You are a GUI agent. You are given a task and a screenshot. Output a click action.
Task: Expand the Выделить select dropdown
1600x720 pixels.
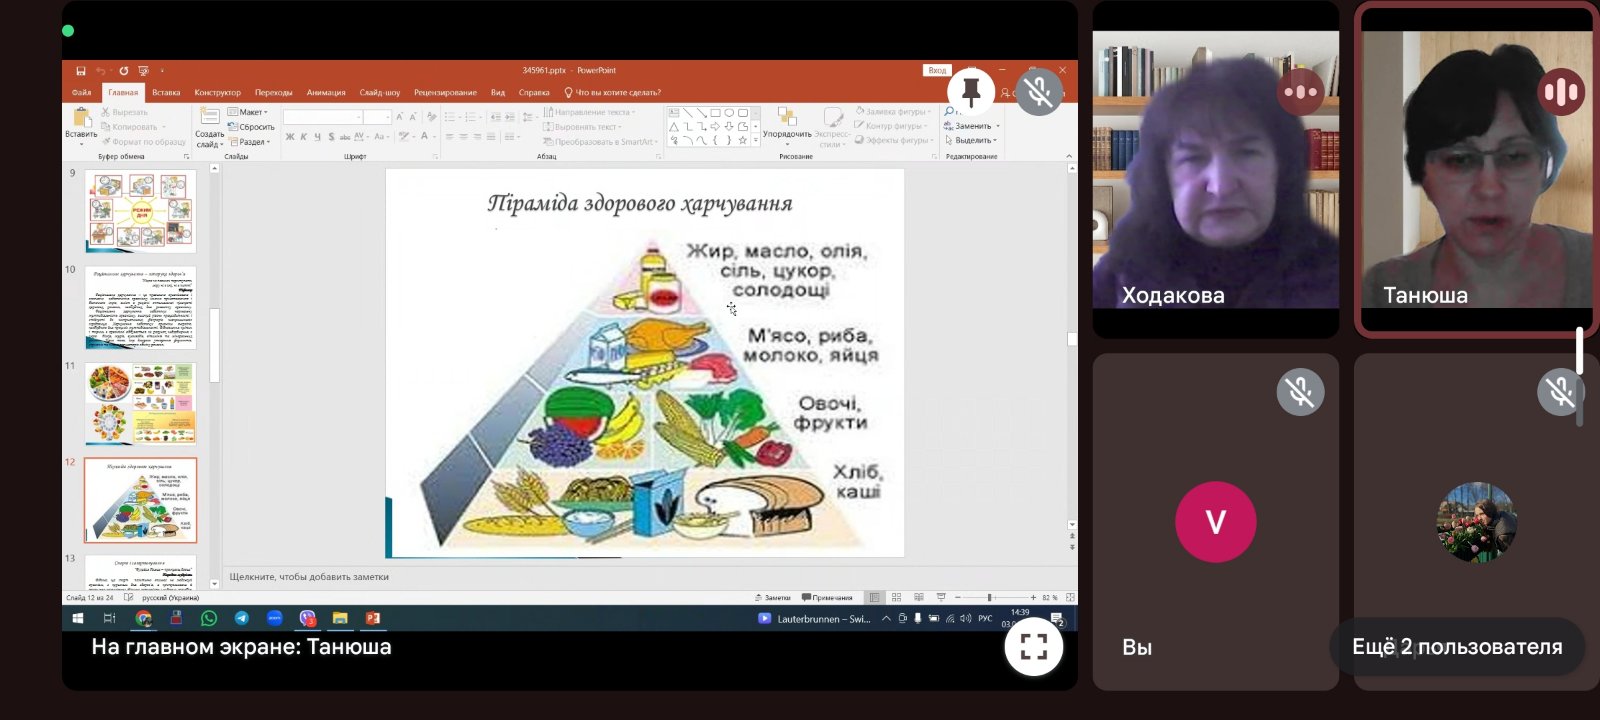click(x=972, y=140)
